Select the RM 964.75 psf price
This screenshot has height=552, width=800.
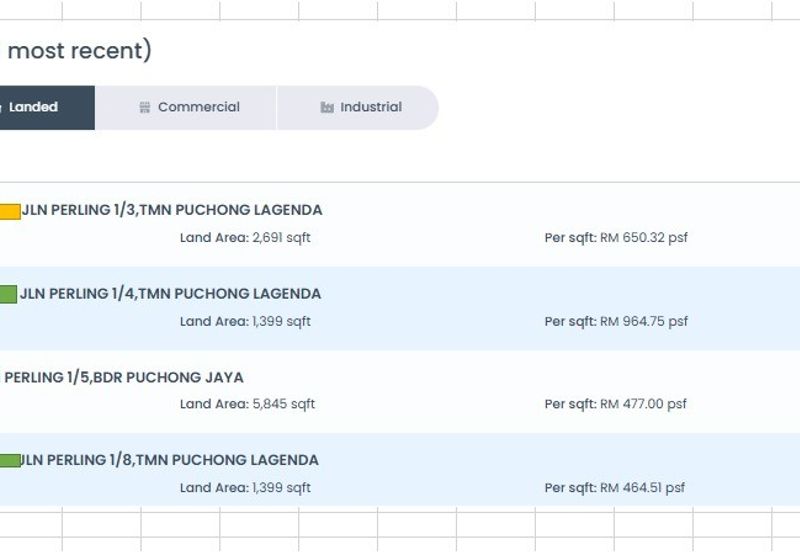coord(643,322)
